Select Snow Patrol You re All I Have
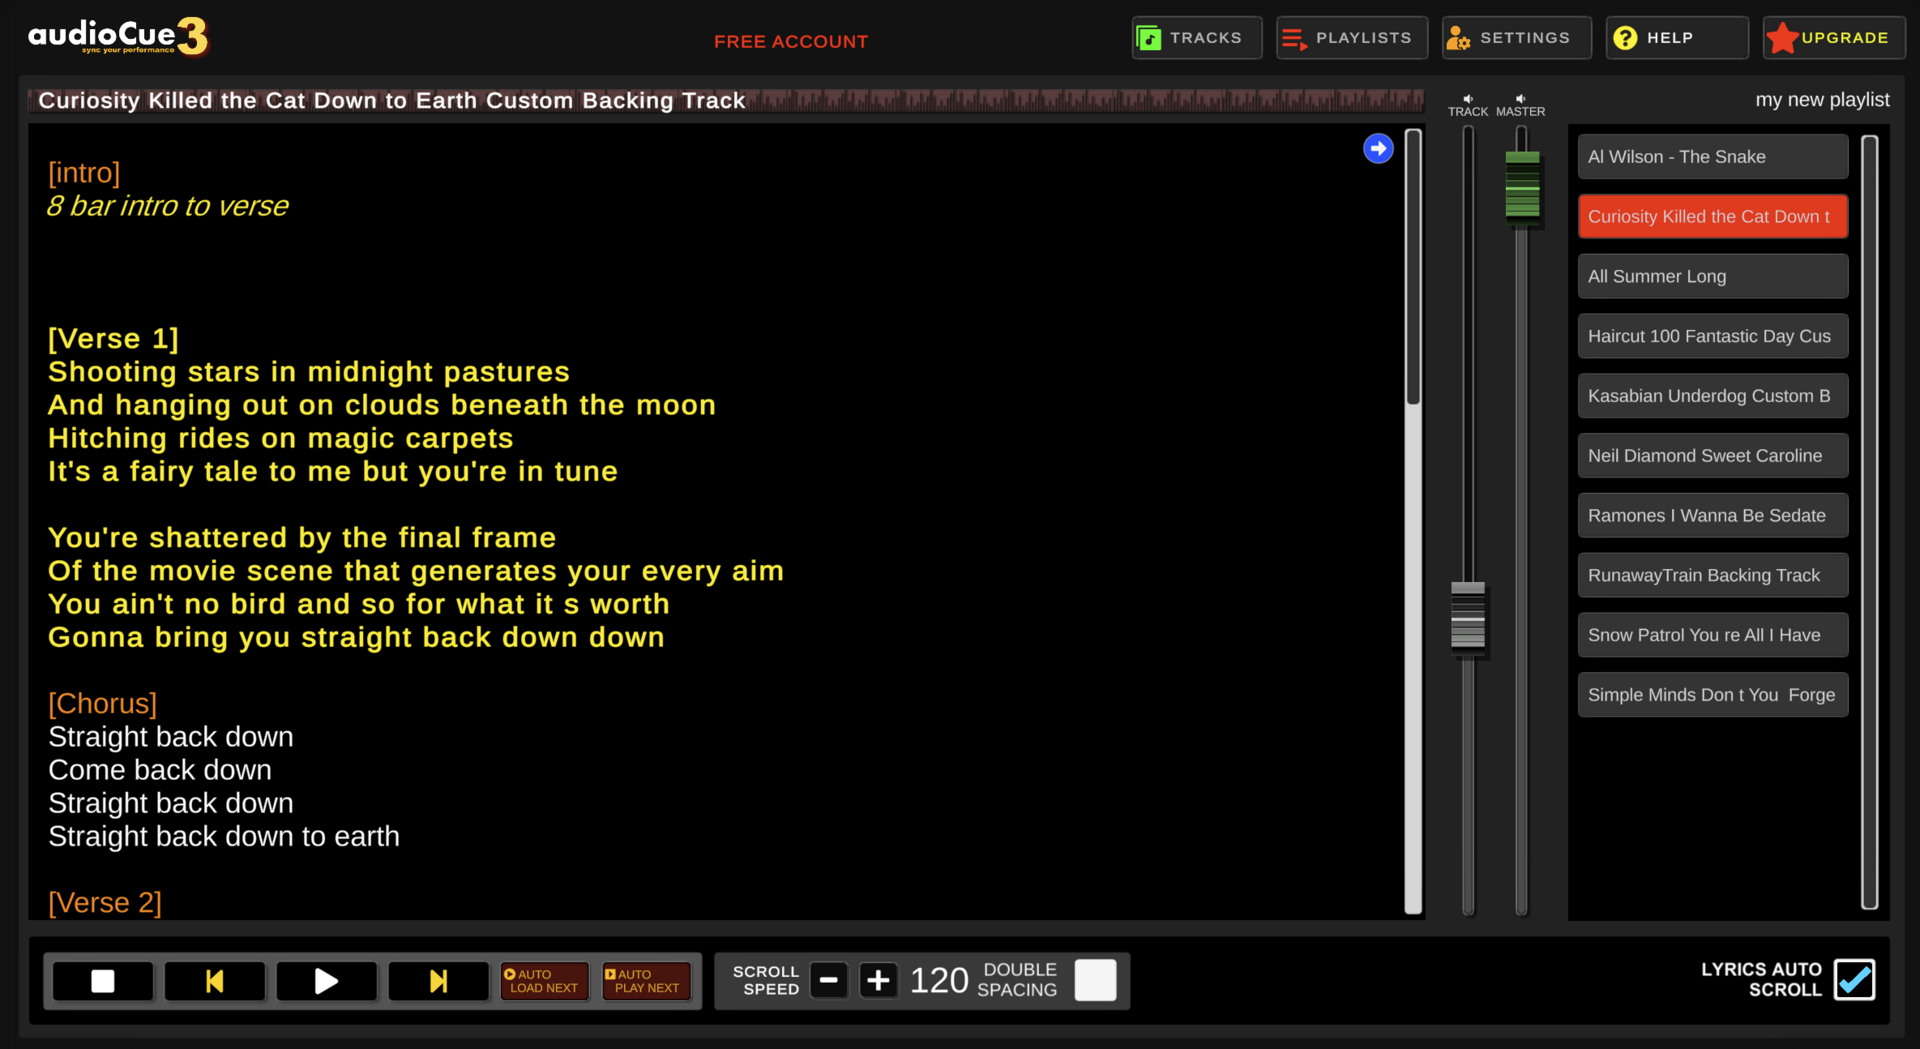Screen dimensions: 1920x1049 (x=1713, y=635)
